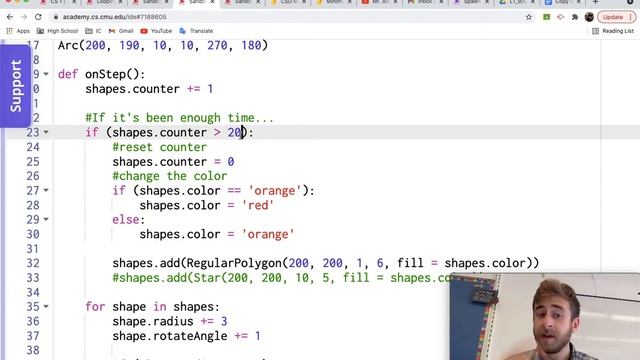Collapse the line 35 for-loop fold arrow
640x360 pixels.
(46, 307)
